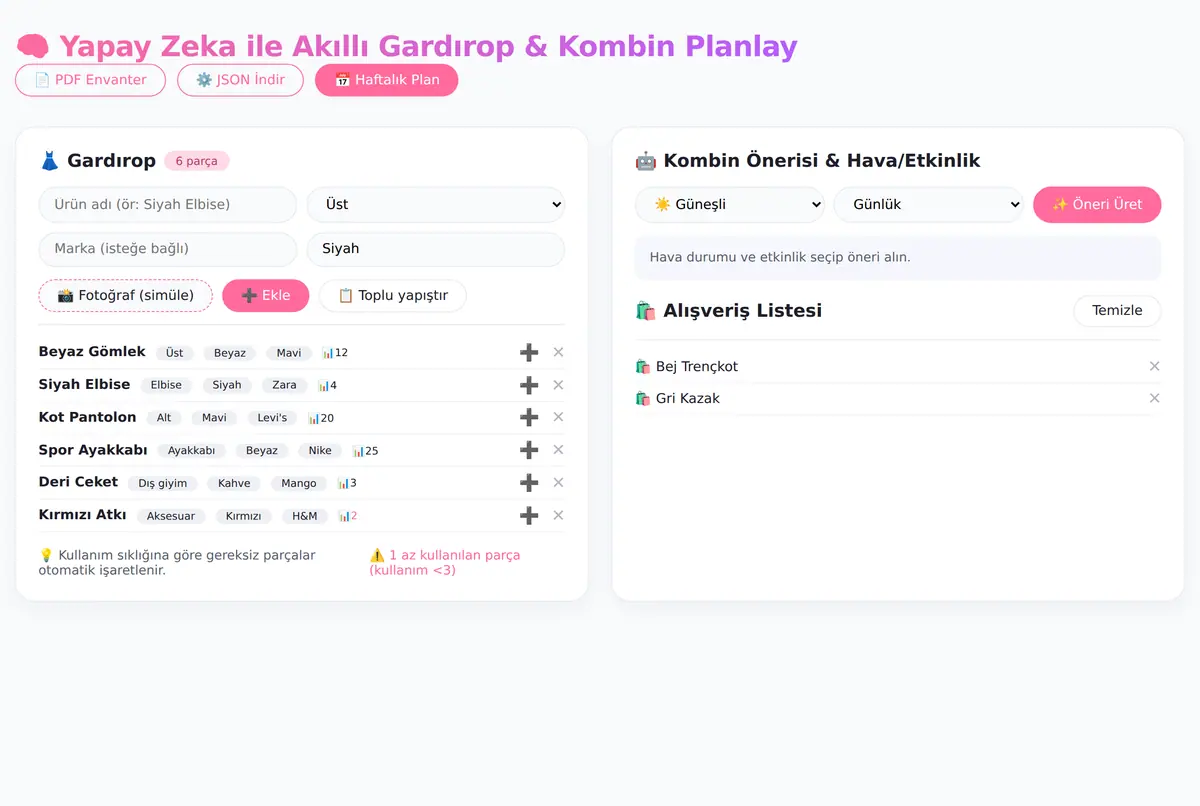This screenshot has width=1200, height=806.
Task: Click the Hava durumu ve etkinlik hint box
Action: click(x=898, y=257)
